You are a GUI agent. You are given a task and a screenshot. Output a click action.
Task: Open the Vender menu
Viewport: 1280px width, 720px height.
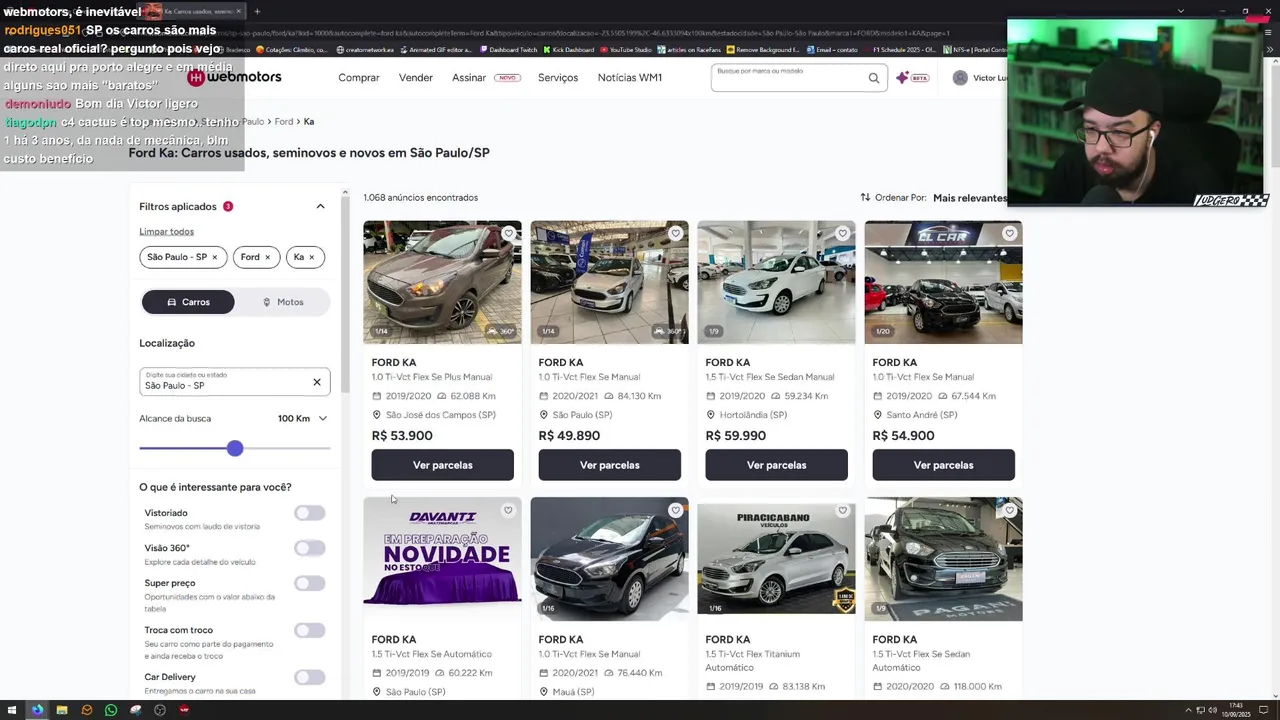pyautogui.click(x=416, y=77)
